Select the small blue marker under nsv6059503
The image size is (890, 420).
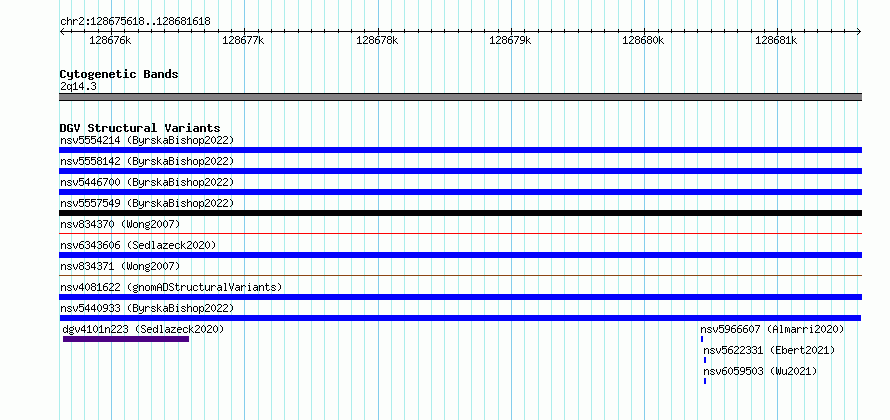point(705,381)
